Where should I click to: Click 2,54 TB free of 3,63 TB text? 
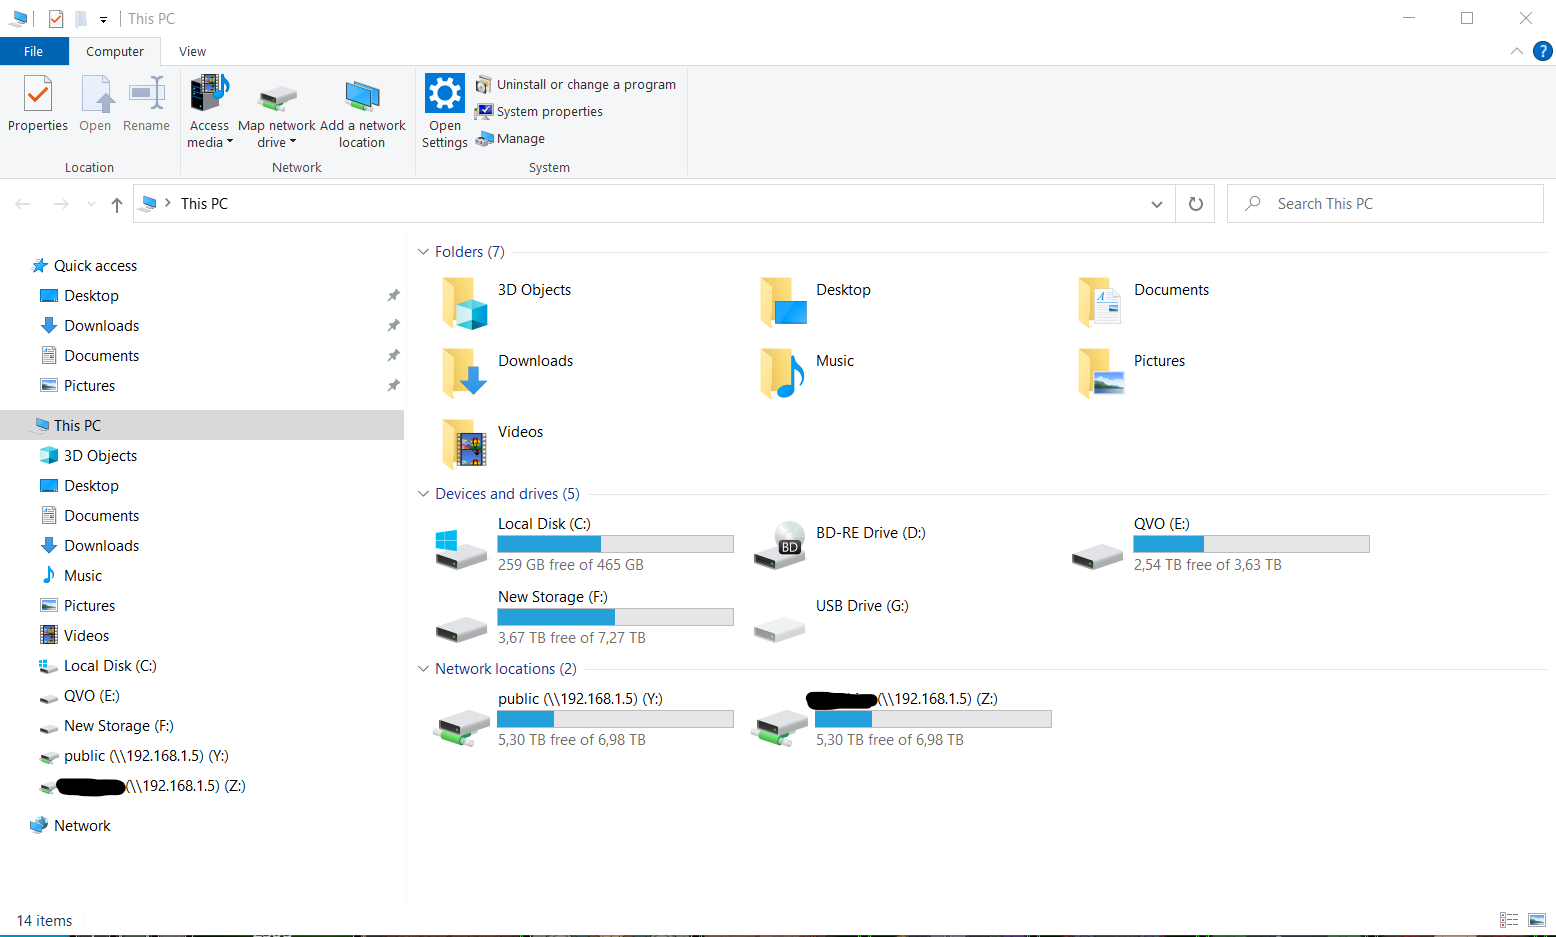(x=1207, y=565)
